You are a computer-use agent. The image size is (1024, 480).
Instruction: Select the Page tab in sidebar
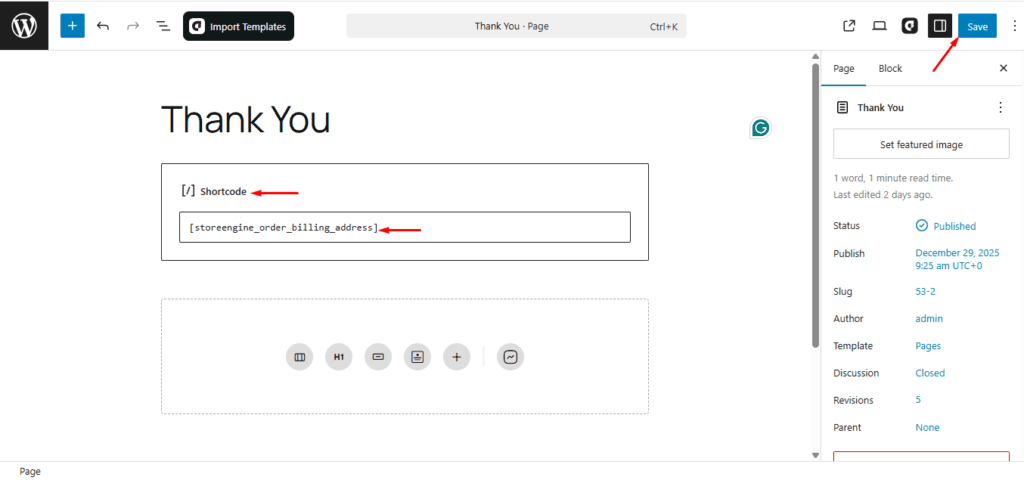[844, 68]
